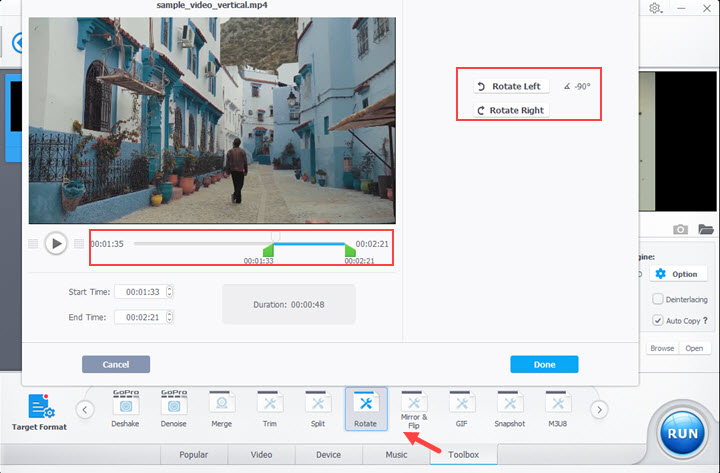Open the Deshake GoPro tool

125,409
